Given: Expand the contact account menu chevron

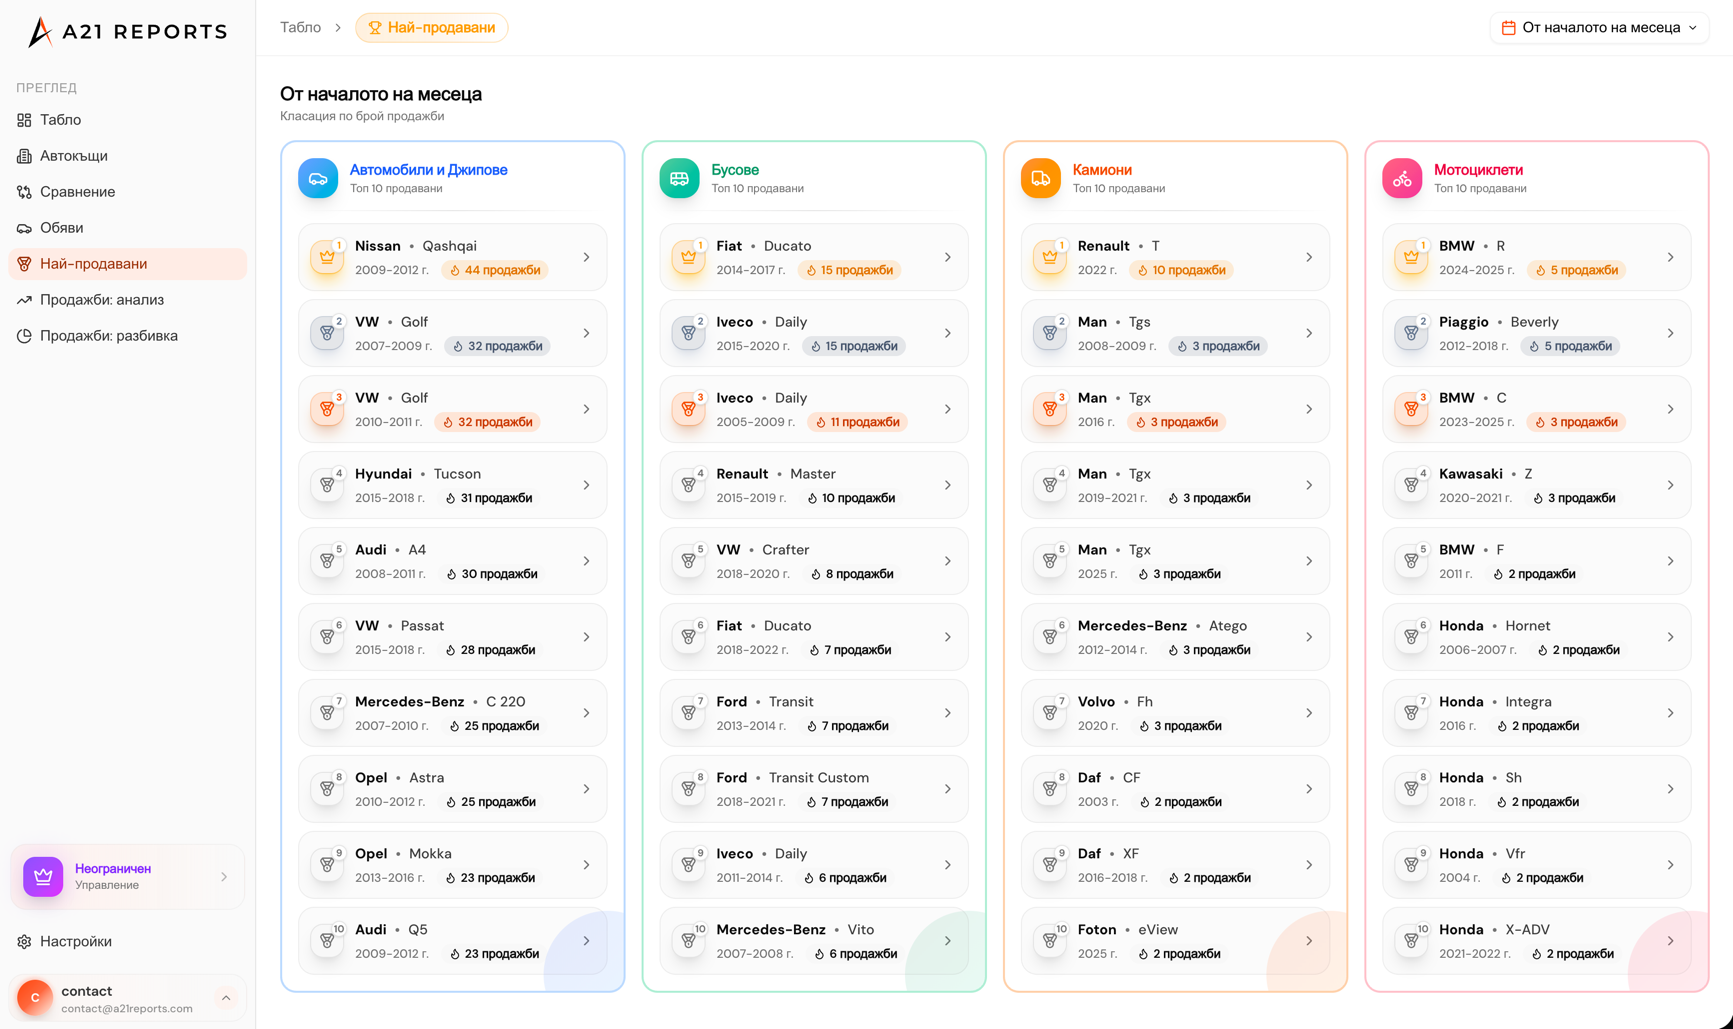Looking at the screenshot, I should pyautogui.click(x=226, y=998).
